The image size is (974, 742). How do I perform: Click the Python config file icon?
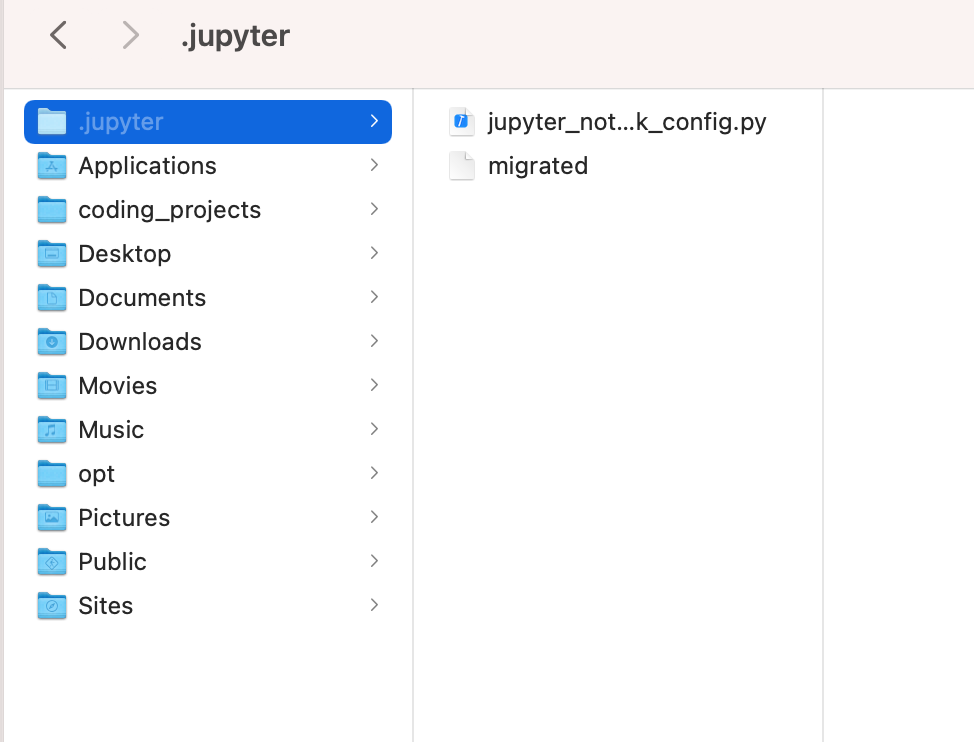pos(462,122)
